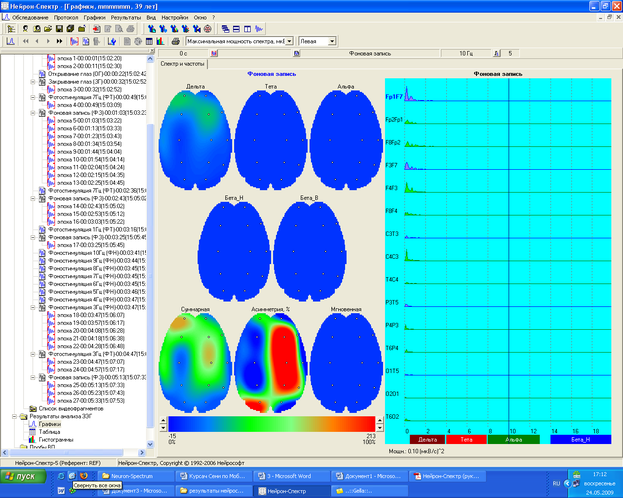Collapse the Результаты анализа ЭЭГ node
623x498 pixels.
(x=15, y=417)
